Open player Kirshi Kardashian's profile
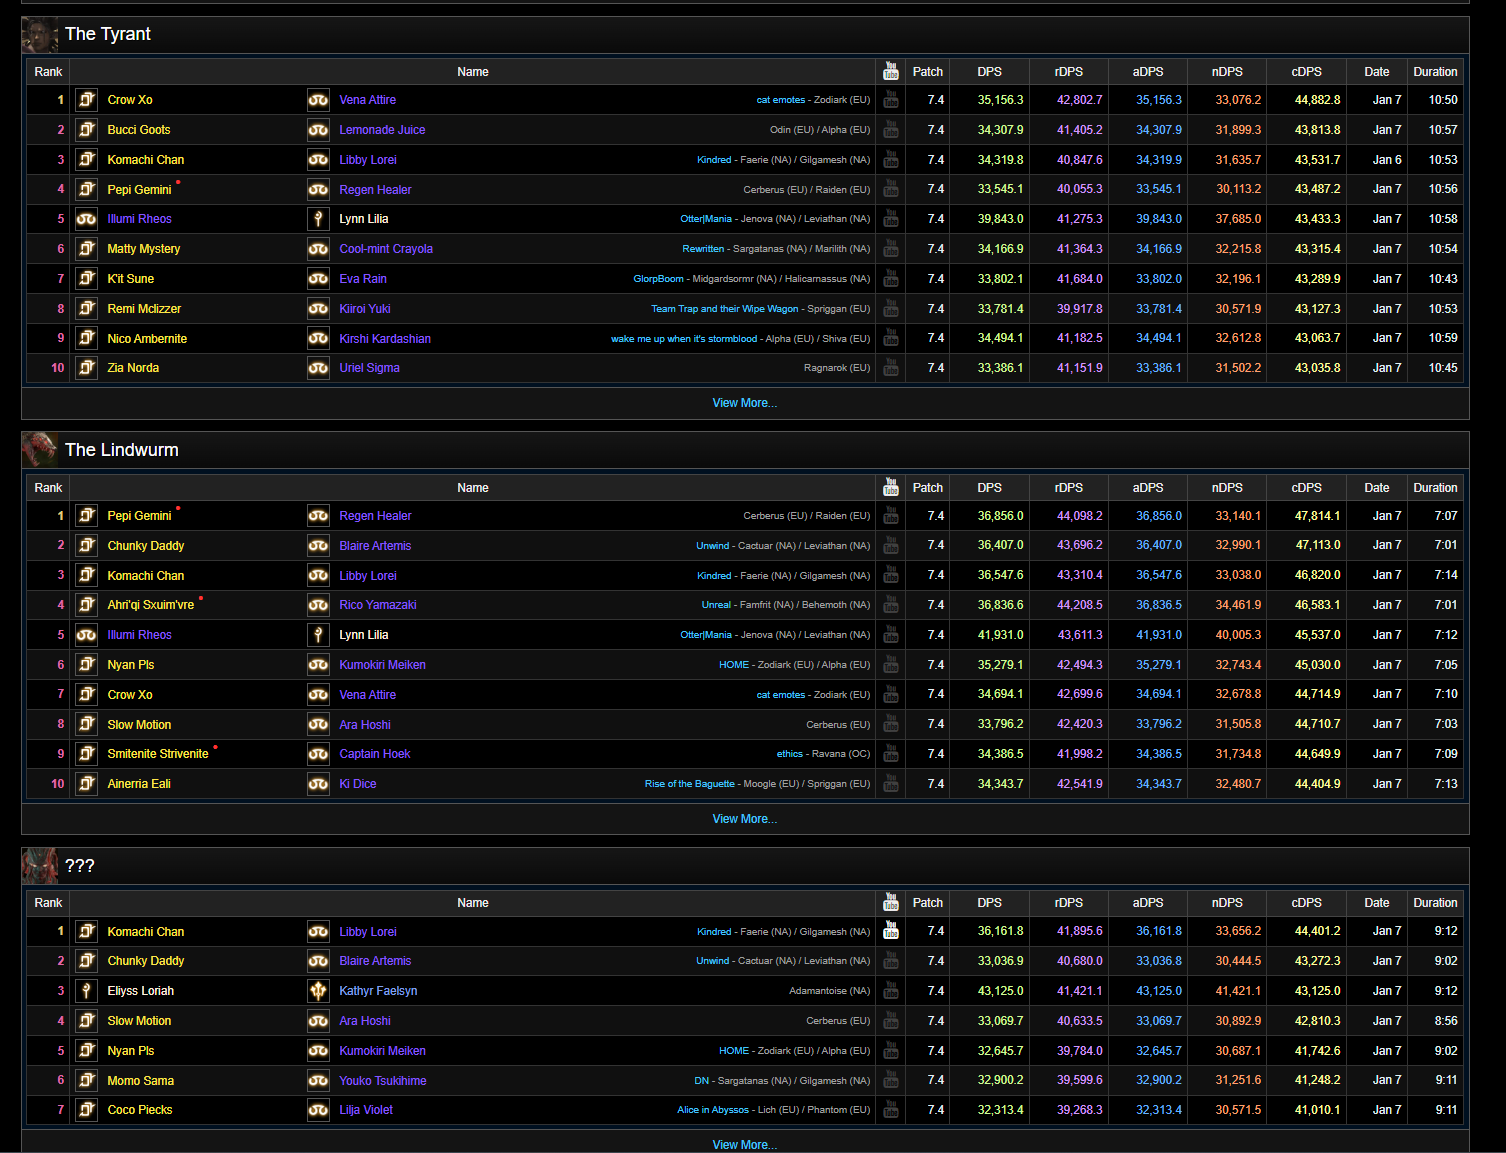The image size is (1506, 1153). pyautogui.click(x=385, y=339)
